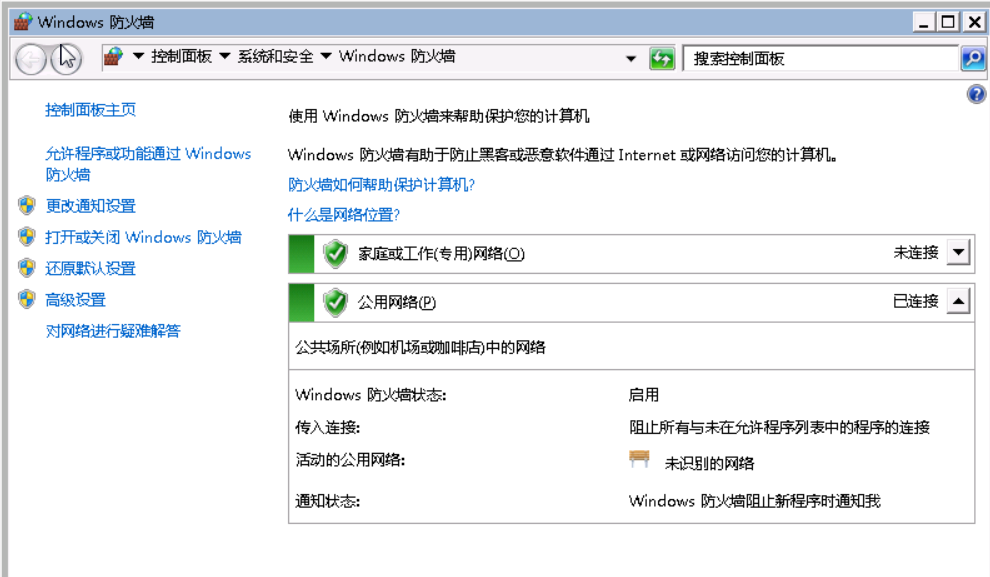Open 高级设置 link
The image size is (990, 577).
tap(75, 300)
